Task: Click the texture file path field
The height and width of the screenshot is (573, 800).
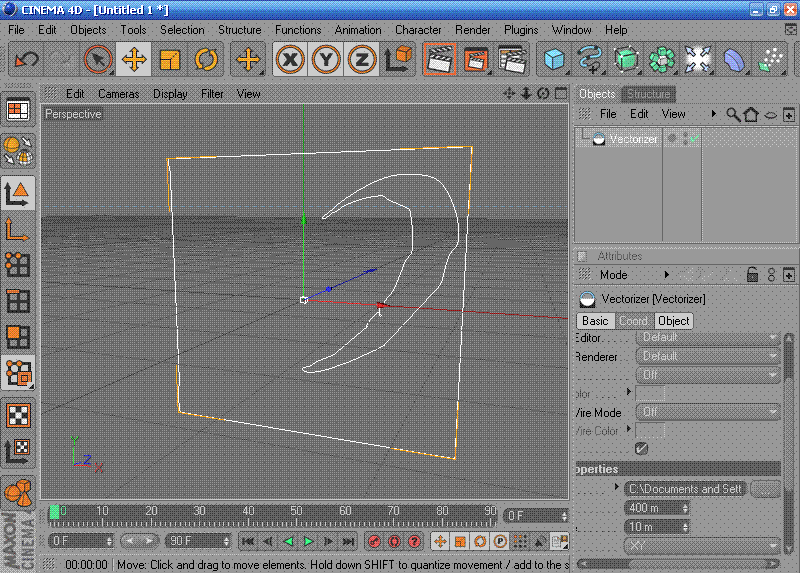Action: [685, 489]
